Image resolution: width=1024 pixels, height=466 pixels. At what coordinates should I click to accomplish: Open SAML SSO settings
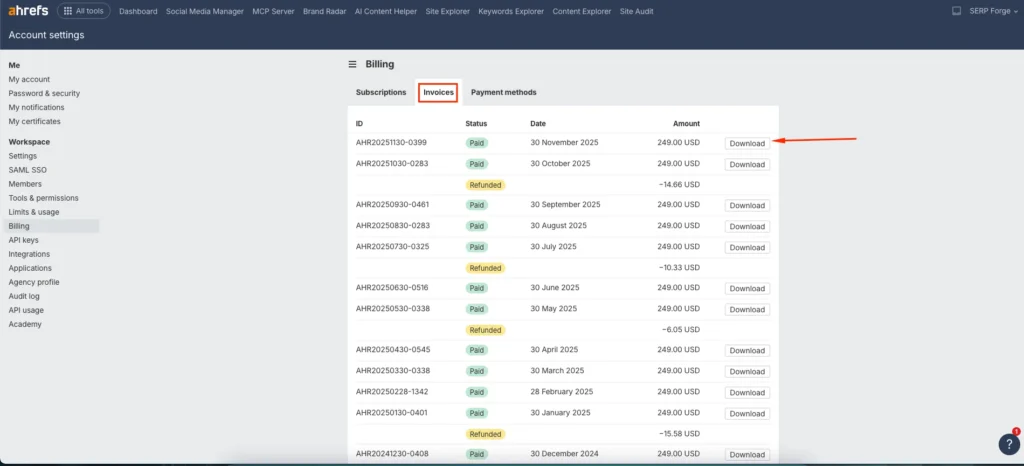[x=27, y=170]
